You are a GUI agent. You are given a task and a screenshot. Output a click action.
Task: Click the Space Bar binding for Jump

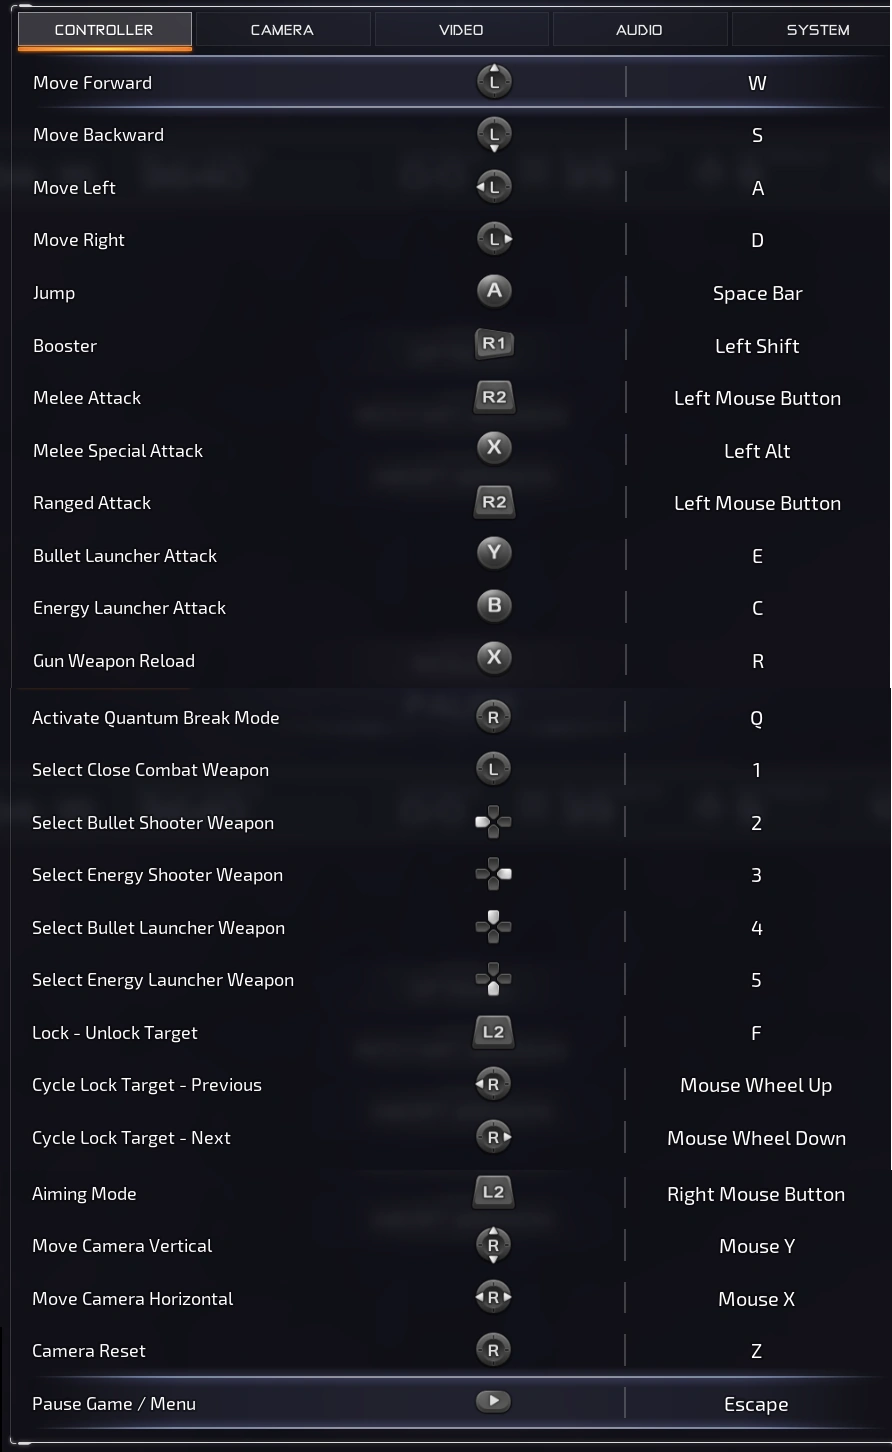pyautogui.click(x=757, y=293)
